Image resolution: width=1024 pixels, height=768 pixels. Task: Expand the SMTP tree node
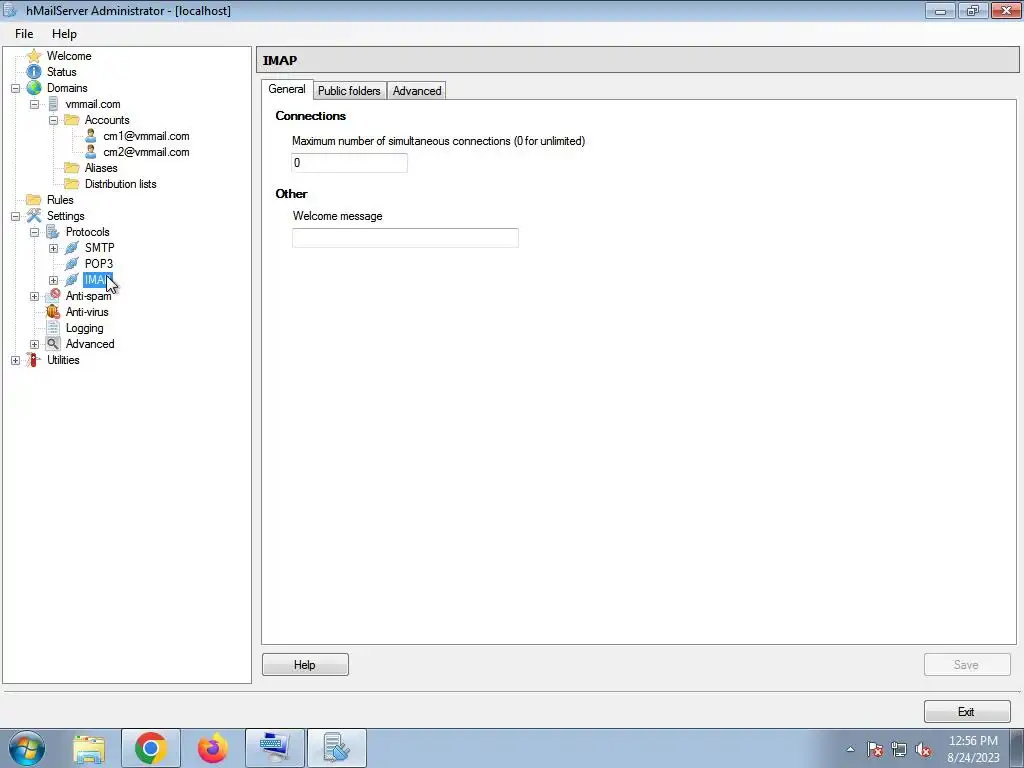[x=53, y=248]
